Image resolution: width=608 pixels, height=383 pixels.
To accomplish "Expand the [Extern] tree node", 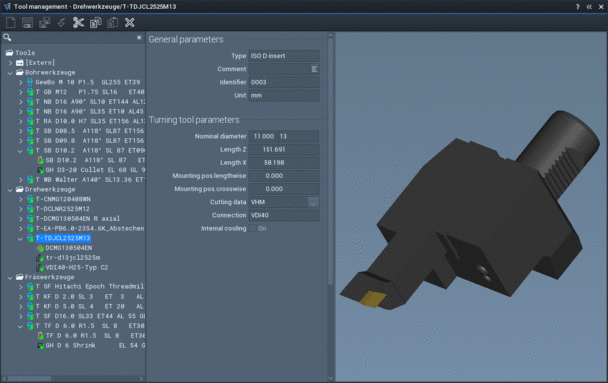I will (x=10, y=63).
